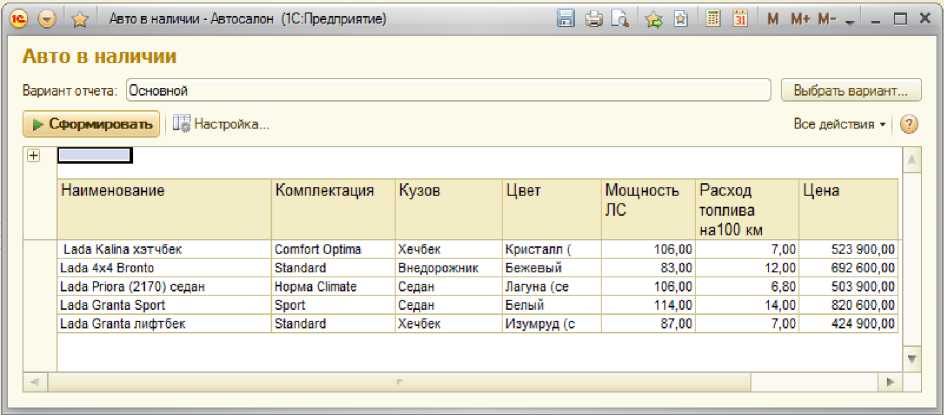The width and height of the screenshot is (944, 415).
Task: Click the horizontal scrollbar left arrow
Action: 35,382
